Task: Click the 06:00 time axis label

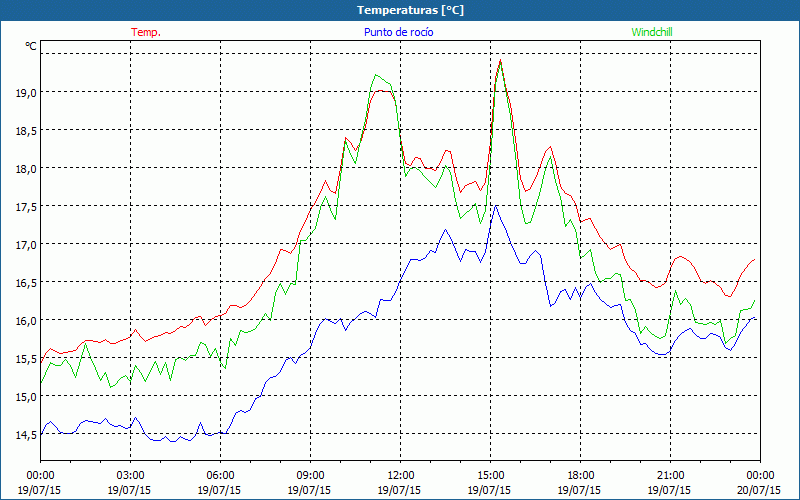Action: point(220,476)
